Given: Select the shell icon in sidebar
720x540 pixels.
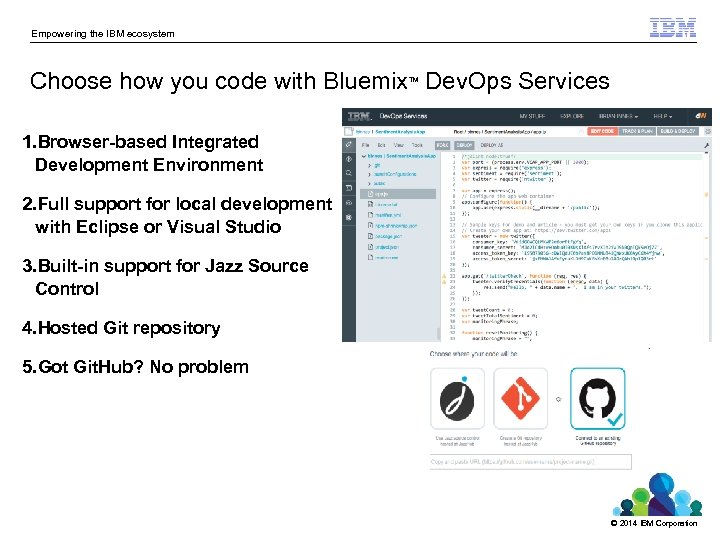Looking at the screenshot, I should pyautogui.click(x=349, y=188).
